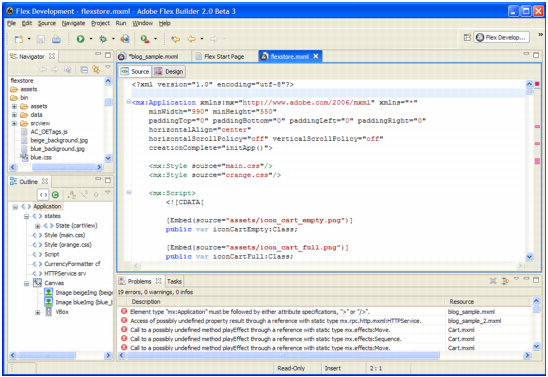The image size is (548, 377).
Task: Open the Window menu
Action: click(x=143, y=23)
